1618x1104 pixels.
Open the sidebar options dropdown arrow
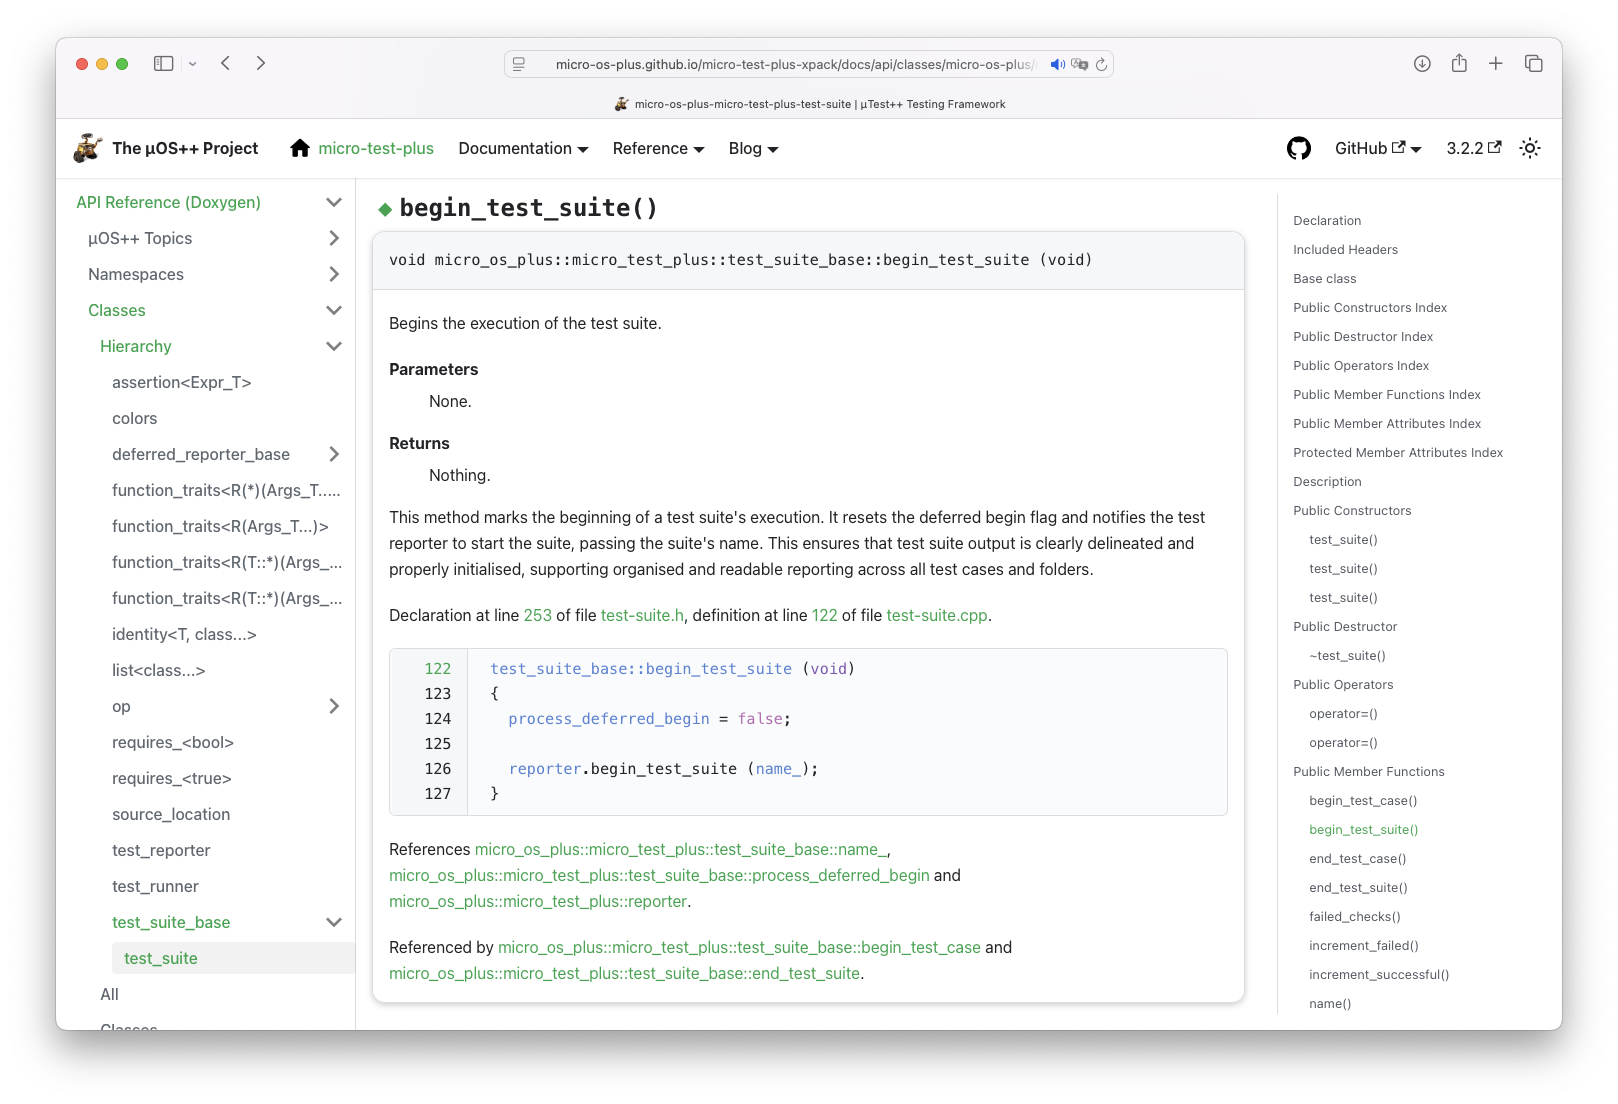coord(193,64)
